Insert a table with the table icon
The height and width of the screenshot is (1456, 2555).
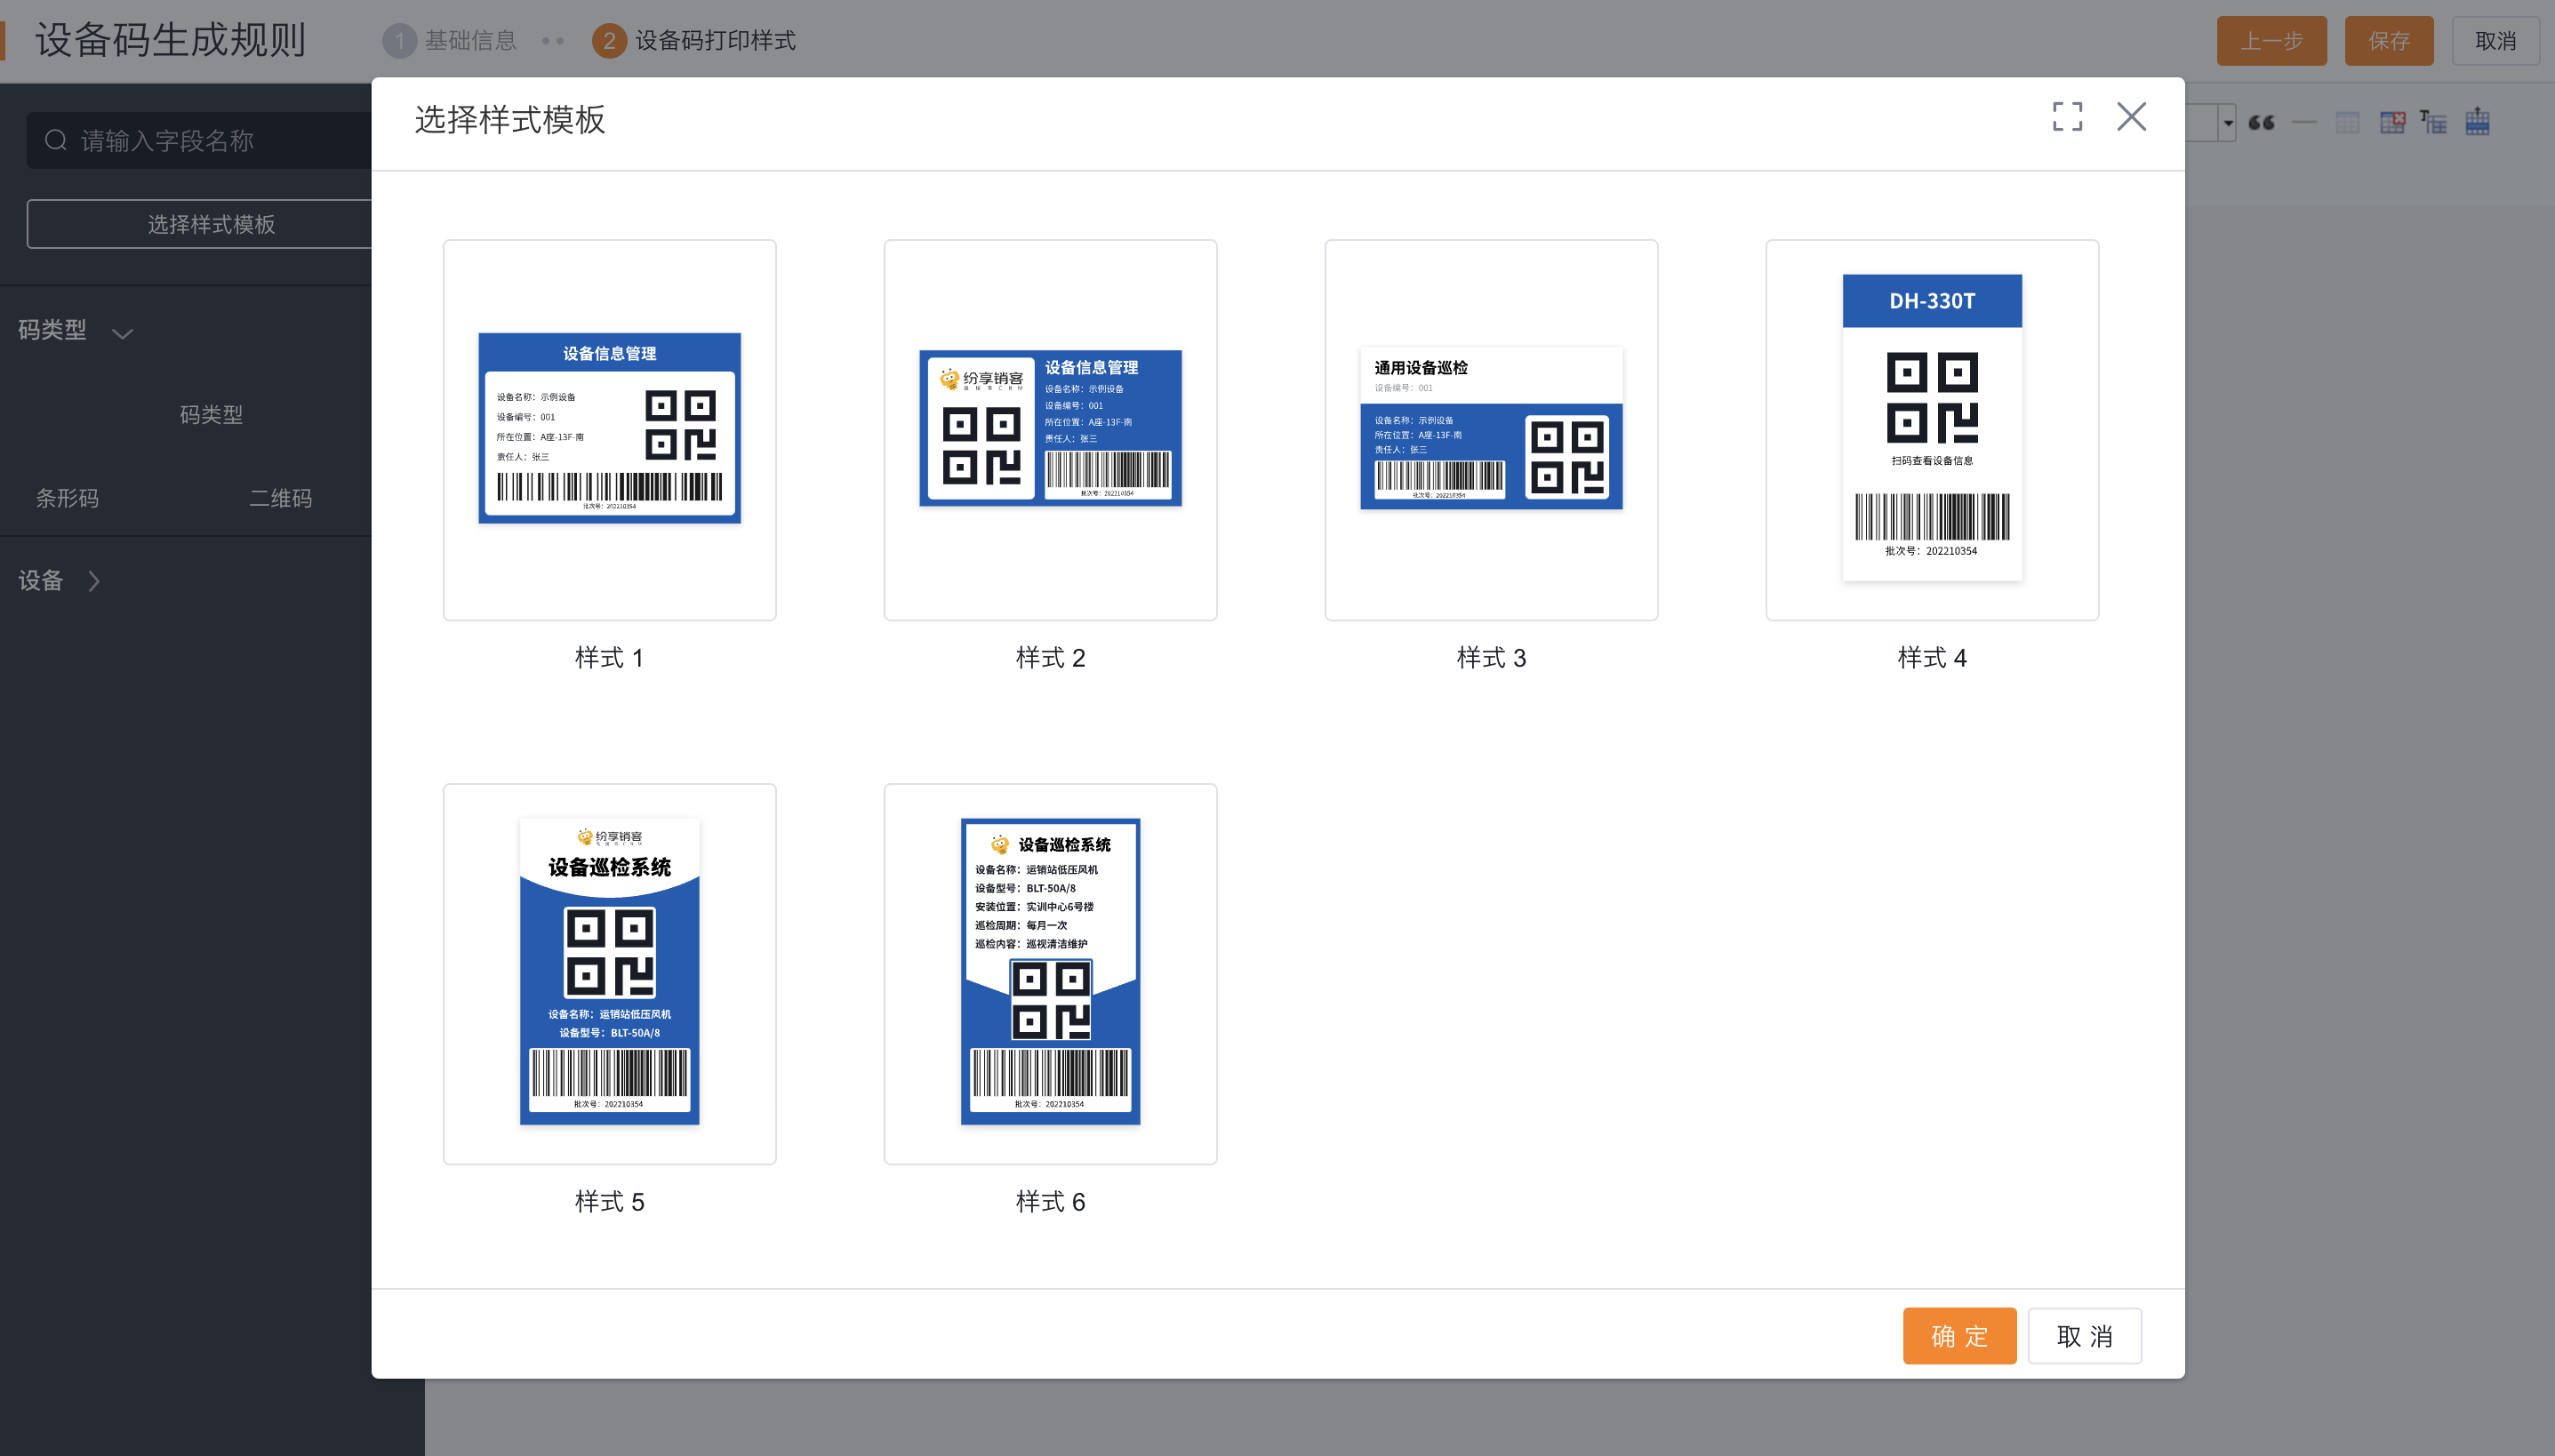[x=2347, y=122]
